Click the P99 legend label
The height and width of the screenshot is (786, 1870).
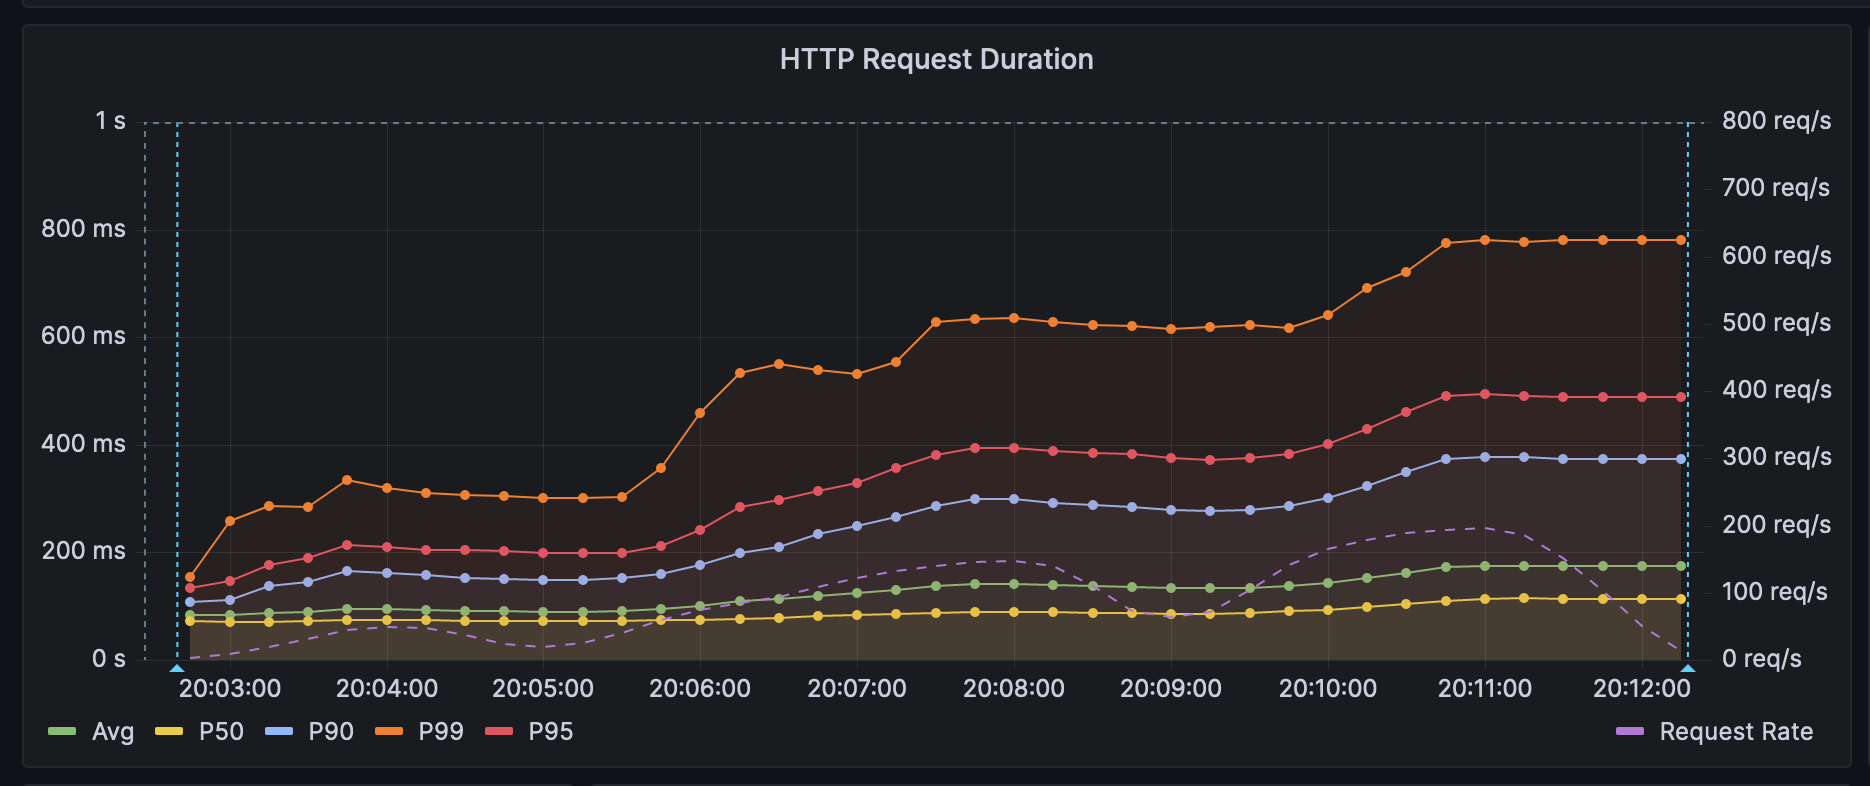pos(441,732)
